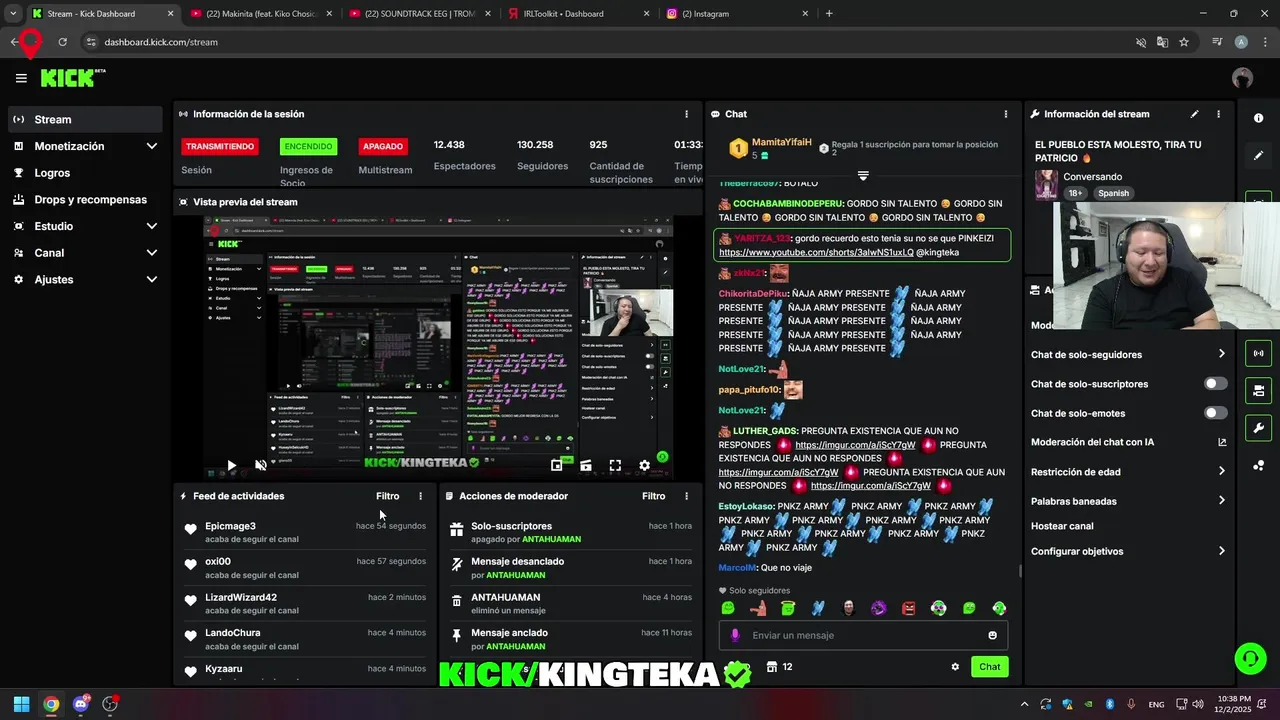Open Palabras baneadas settings
This screenshot has height=720, width=1280.
[1129, 501]
